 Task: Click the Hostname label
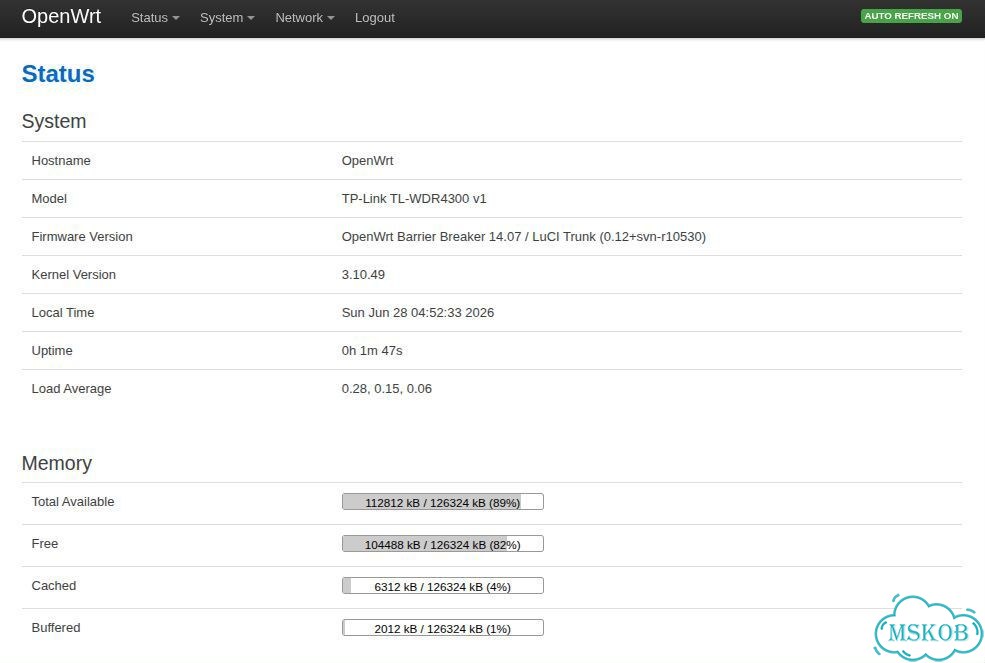pos(61,161)
